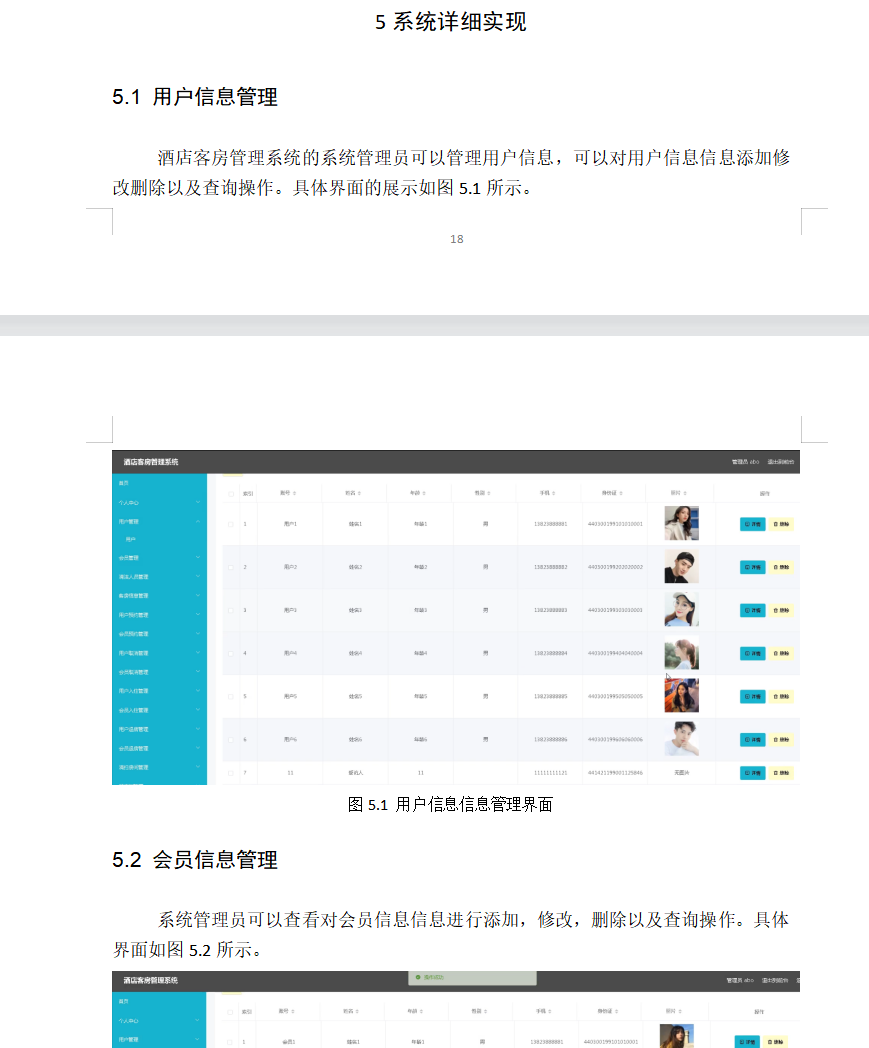This screenshot has width=869, height=1048.
Task: Sort the 年龄 column using its arrow icon
Action: 425,491
